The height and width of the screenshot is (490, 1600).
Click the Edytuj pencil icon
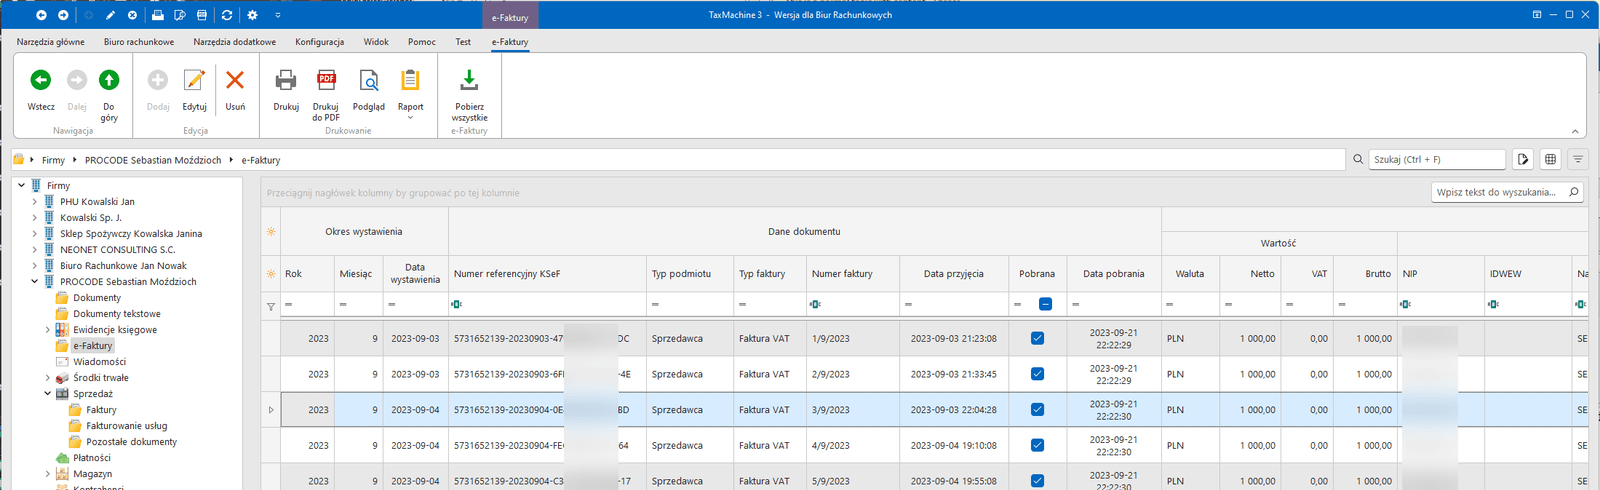pyautogui.click(x=194, y=80)
